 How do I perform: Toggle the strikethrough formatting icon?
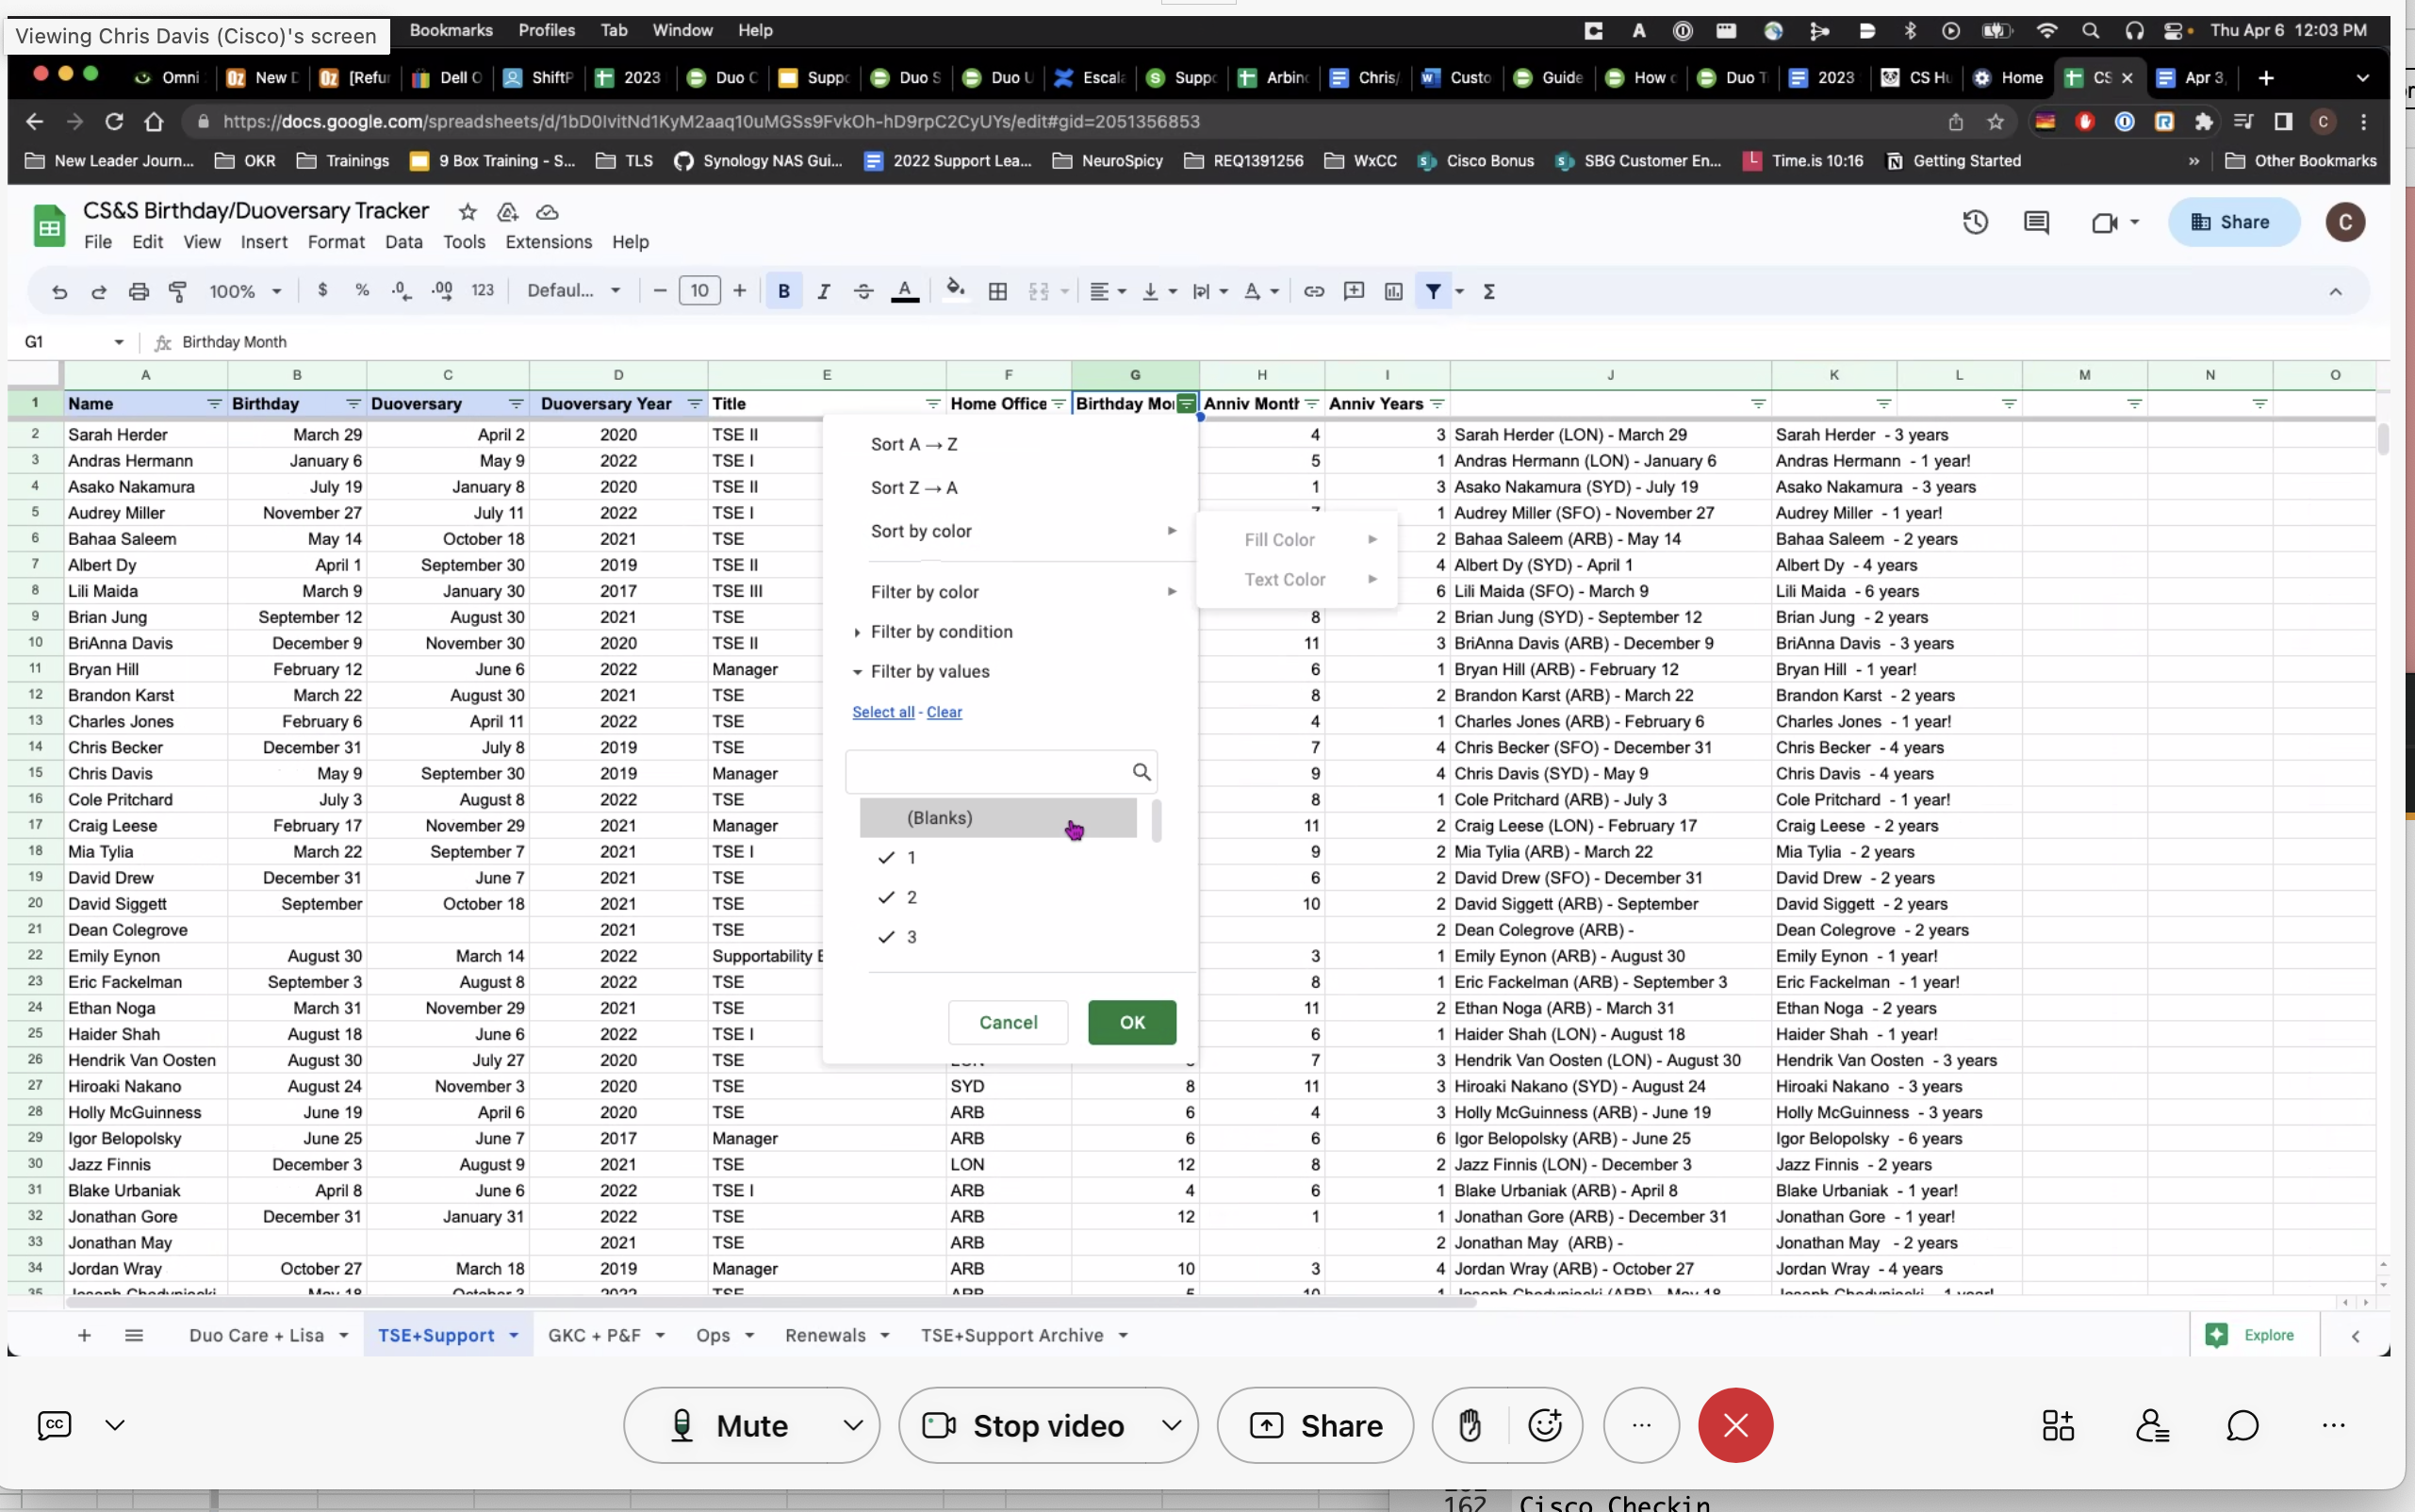863,291
